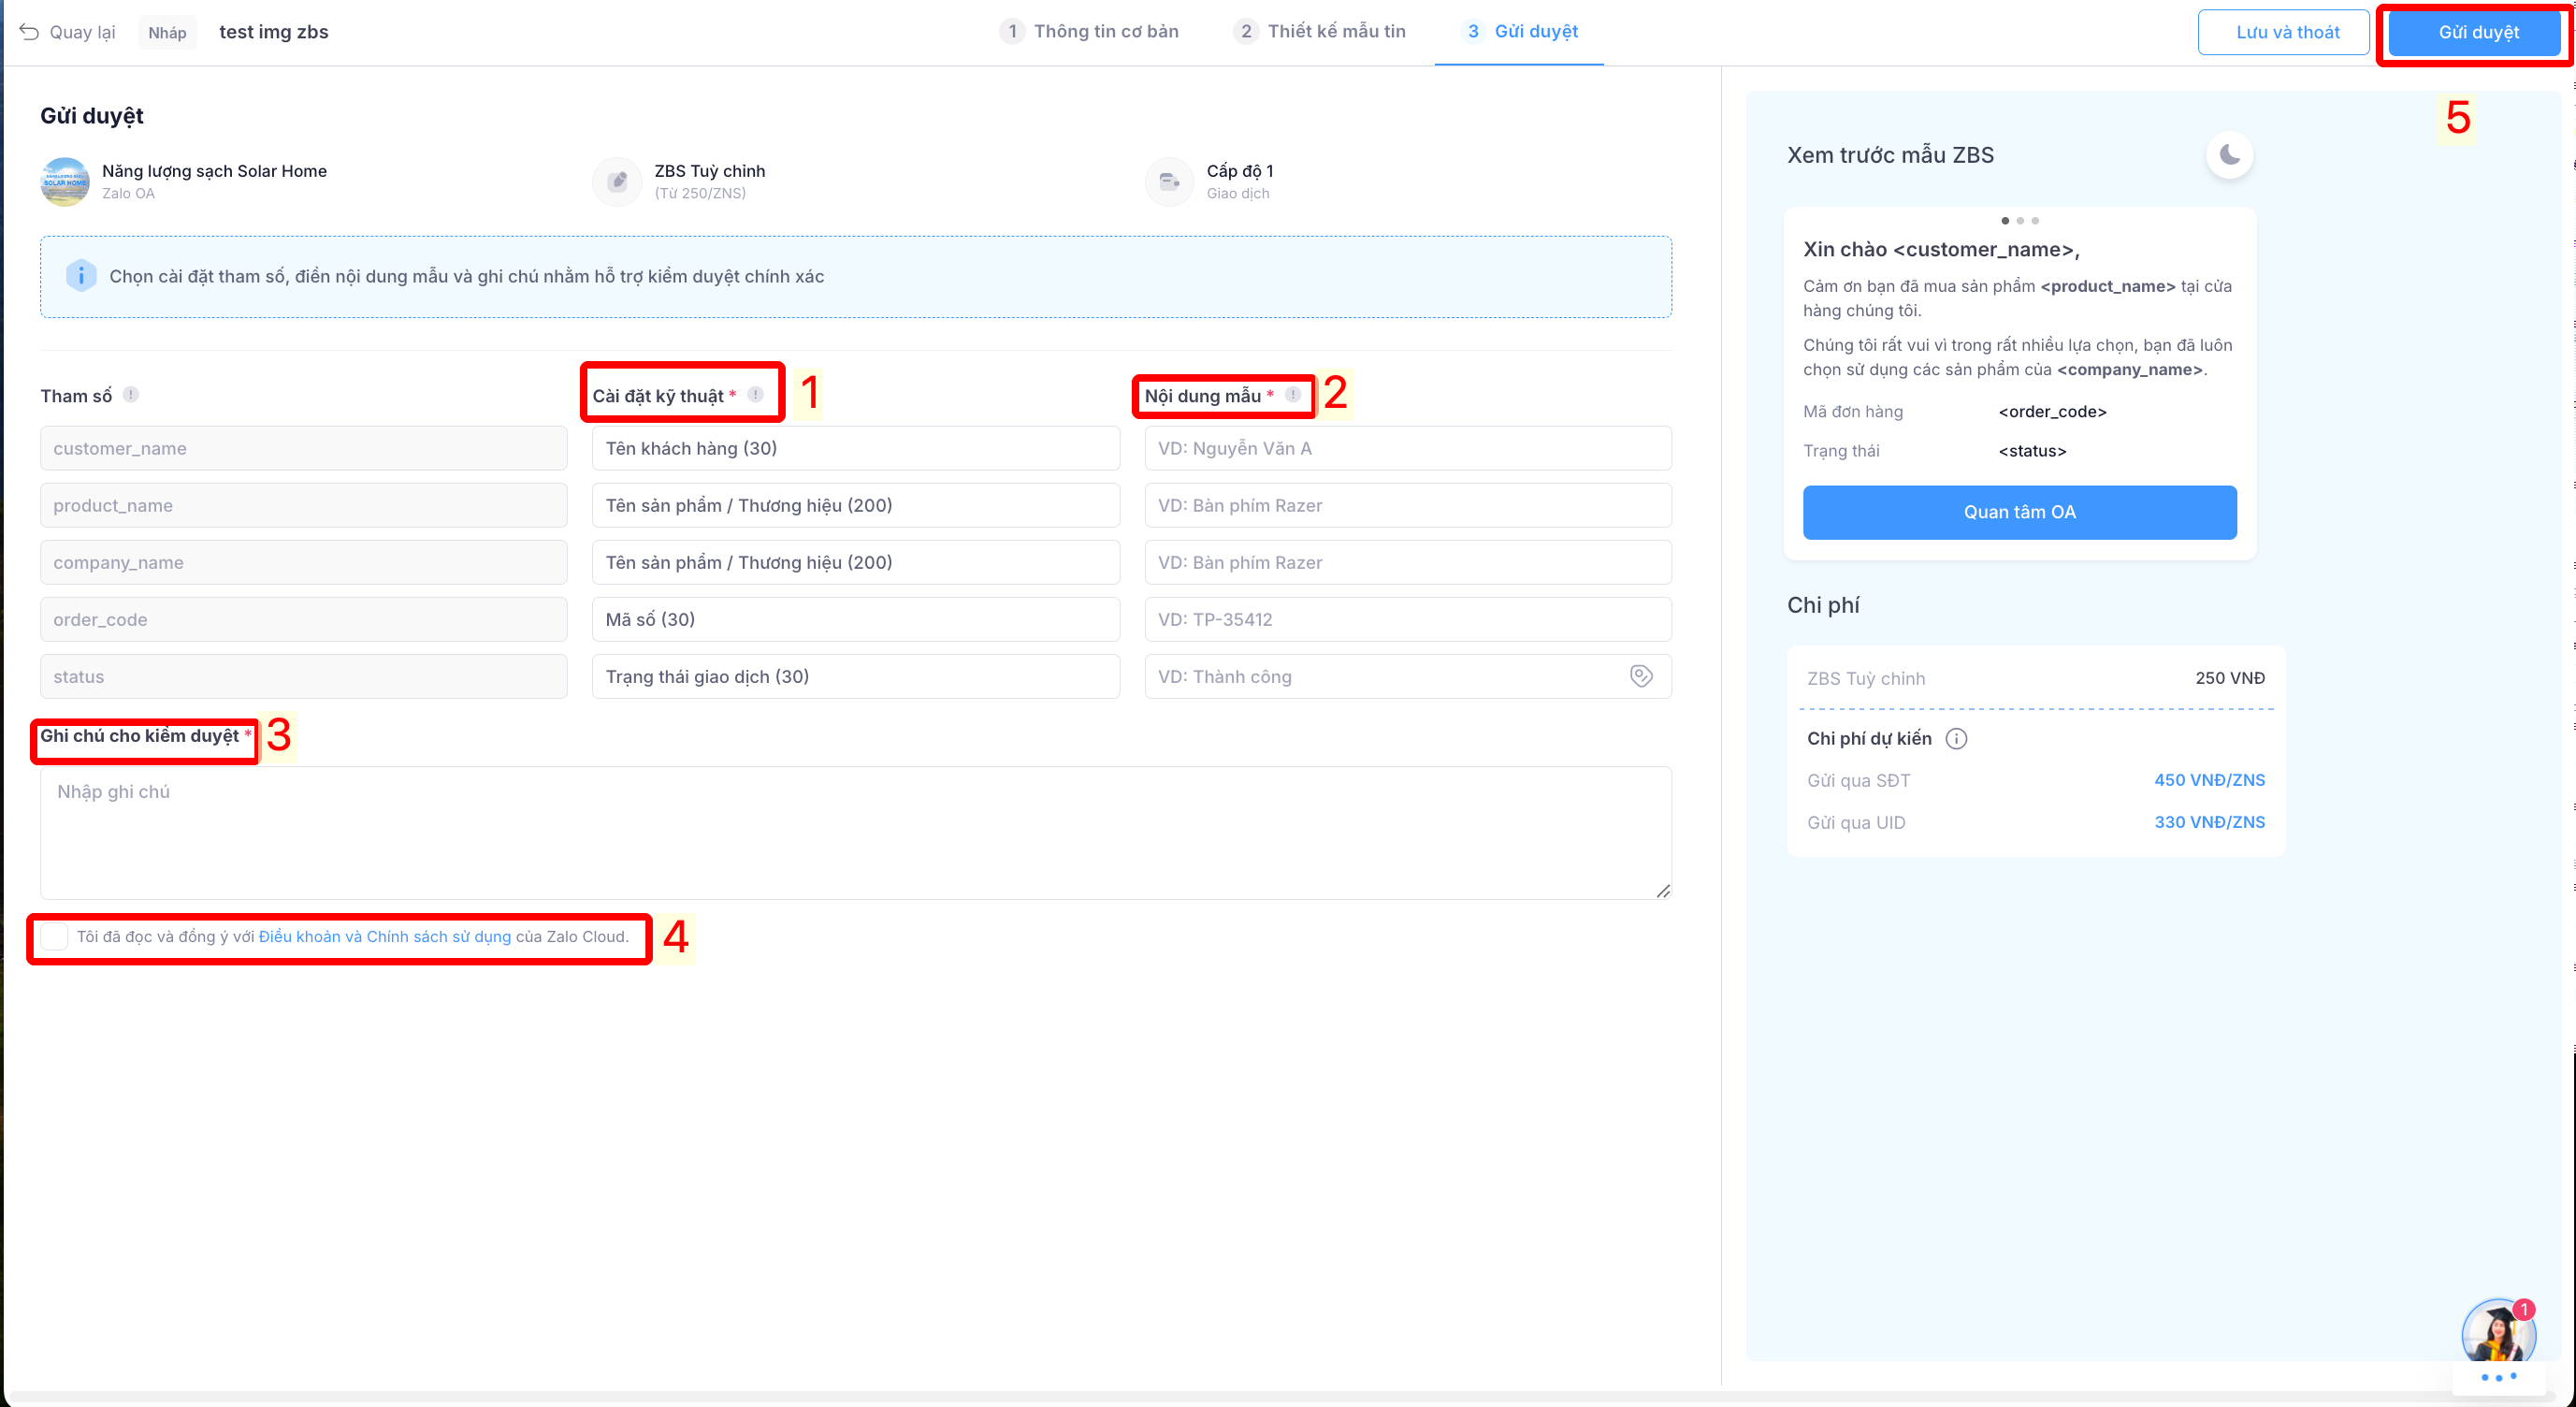Image resolution: width=2576 pixels, height=1407 pixels.
Task: Click info icon next to Chi phí dự kiến
Action: click(x=1956, y=738)
